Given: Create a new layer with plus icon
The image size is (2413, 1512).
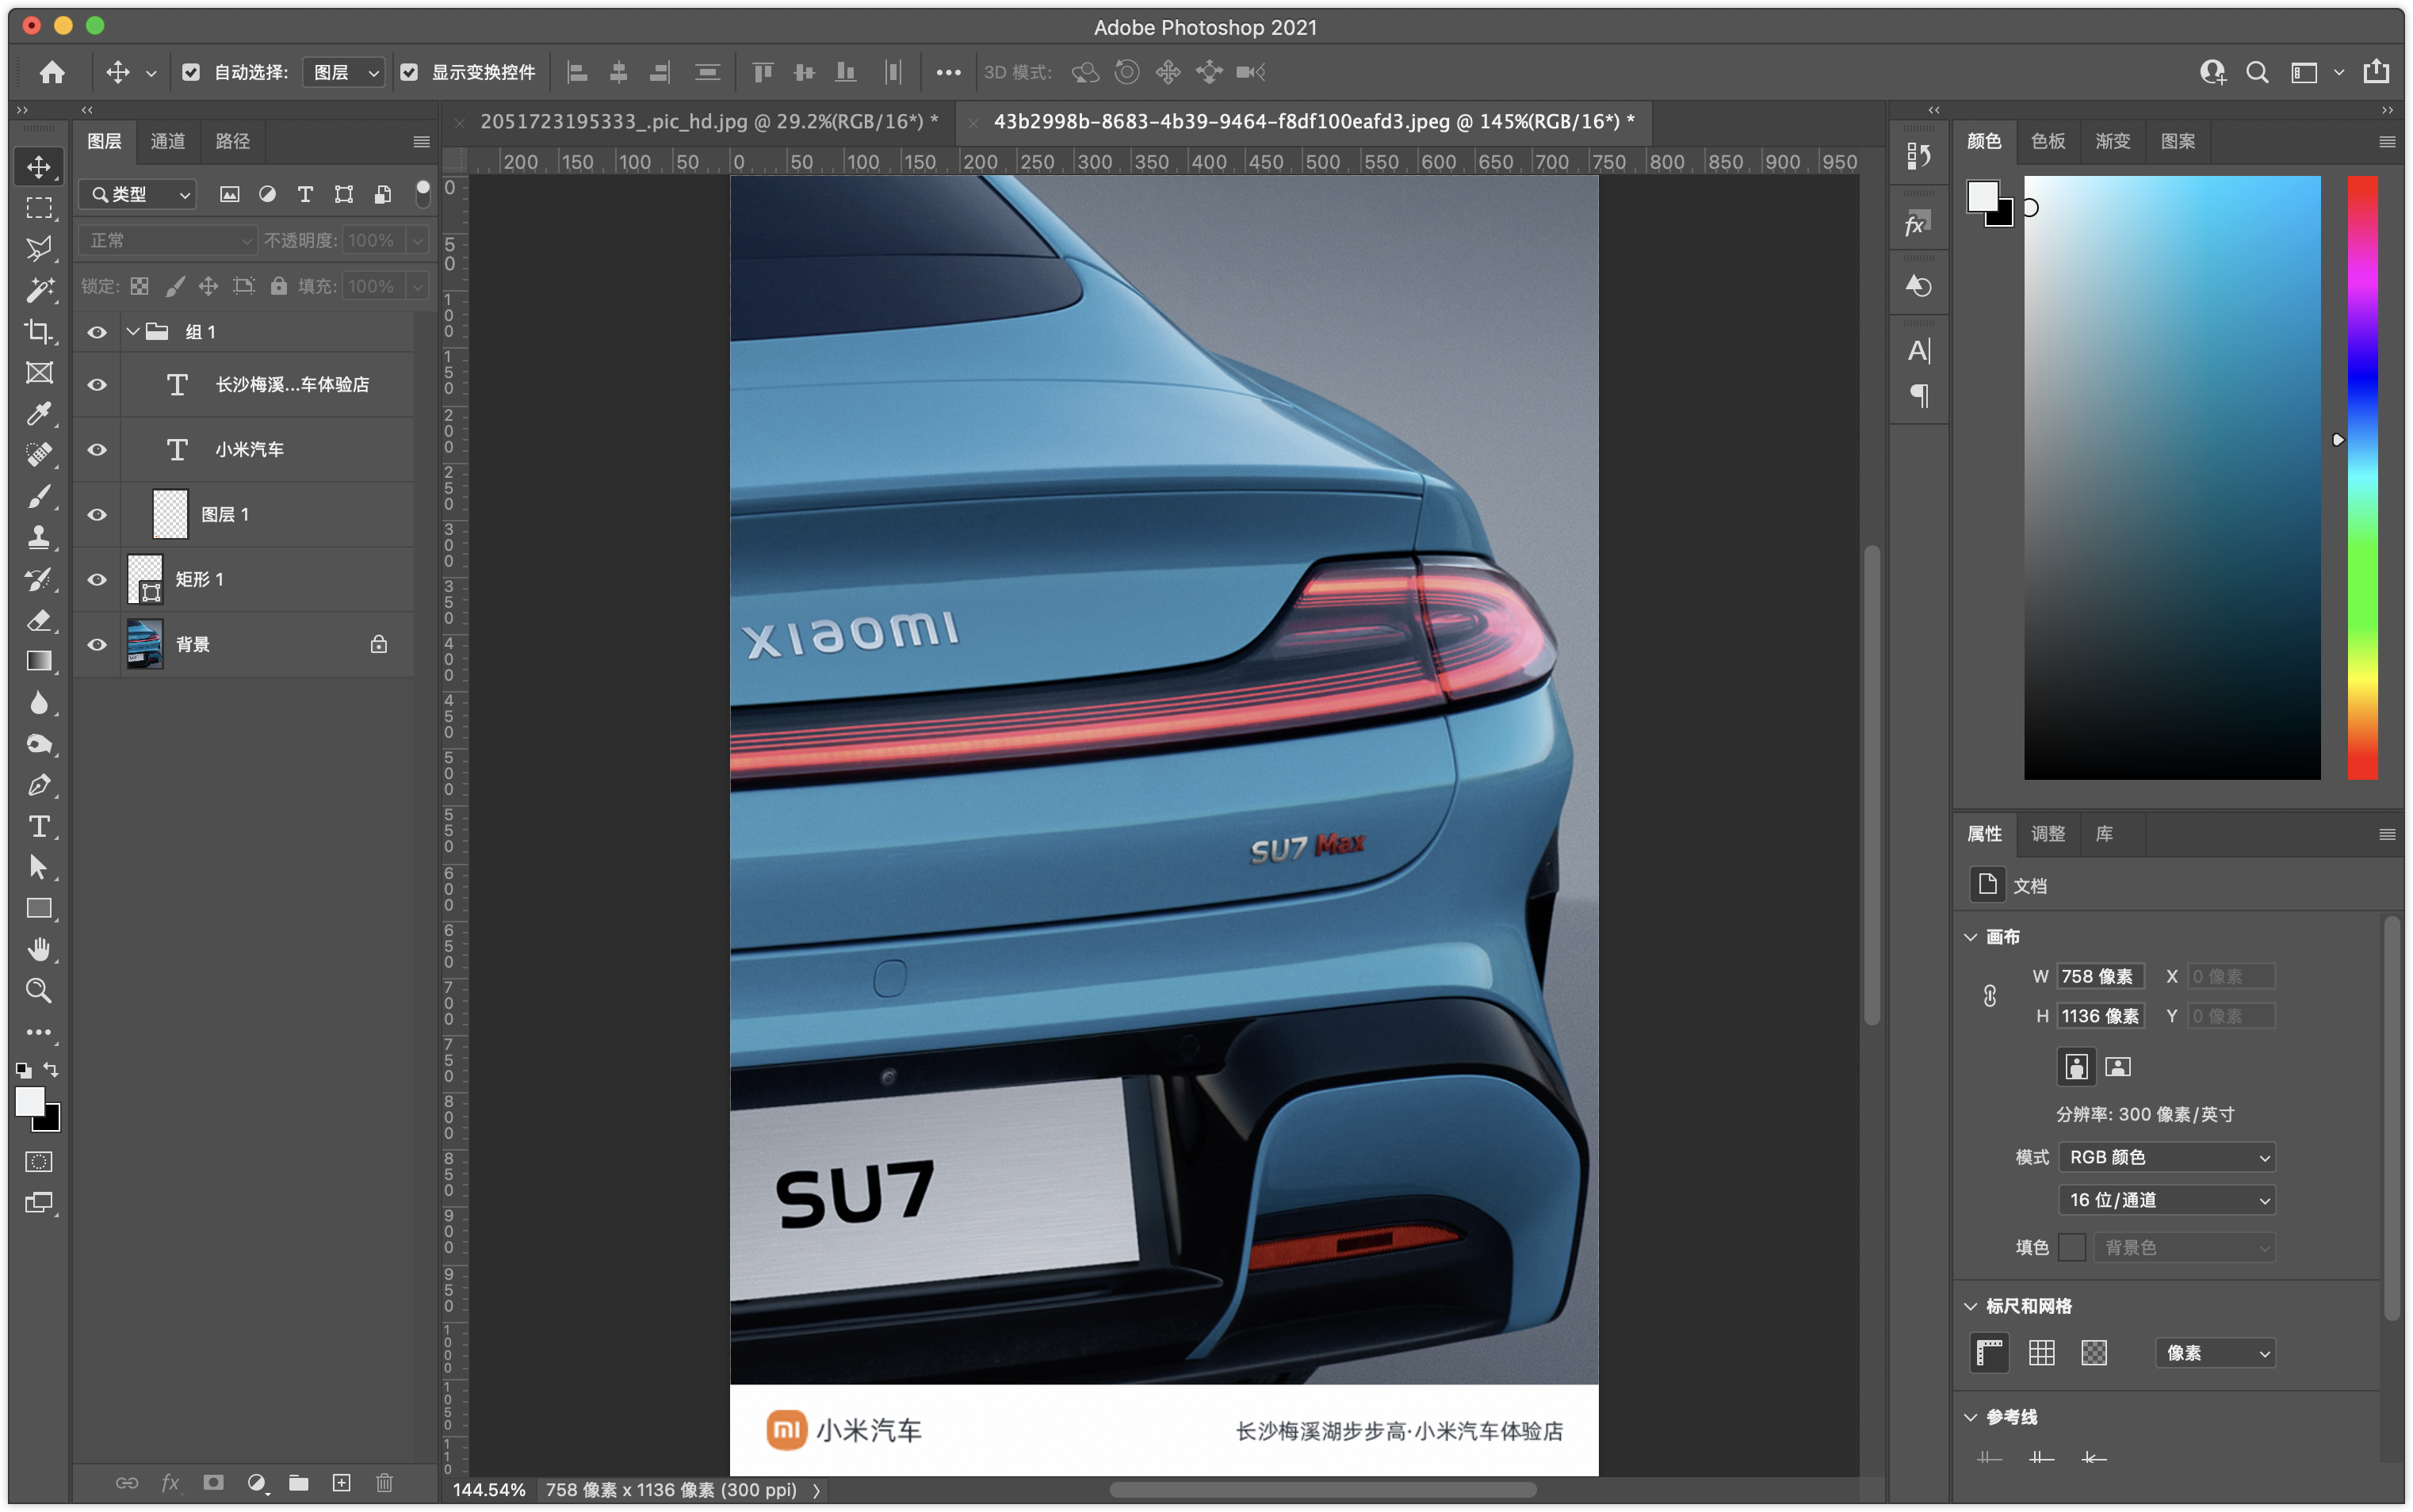Looking at the screenshot, I should 341,1483.
